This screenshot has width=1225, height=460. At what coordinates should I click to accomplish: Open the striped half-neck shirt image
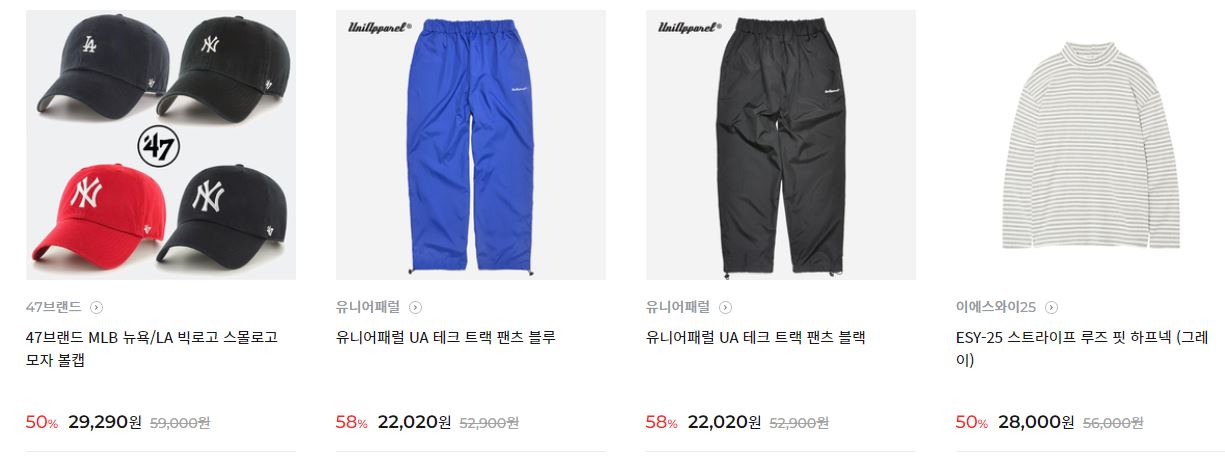click(x=1090, y=145)
